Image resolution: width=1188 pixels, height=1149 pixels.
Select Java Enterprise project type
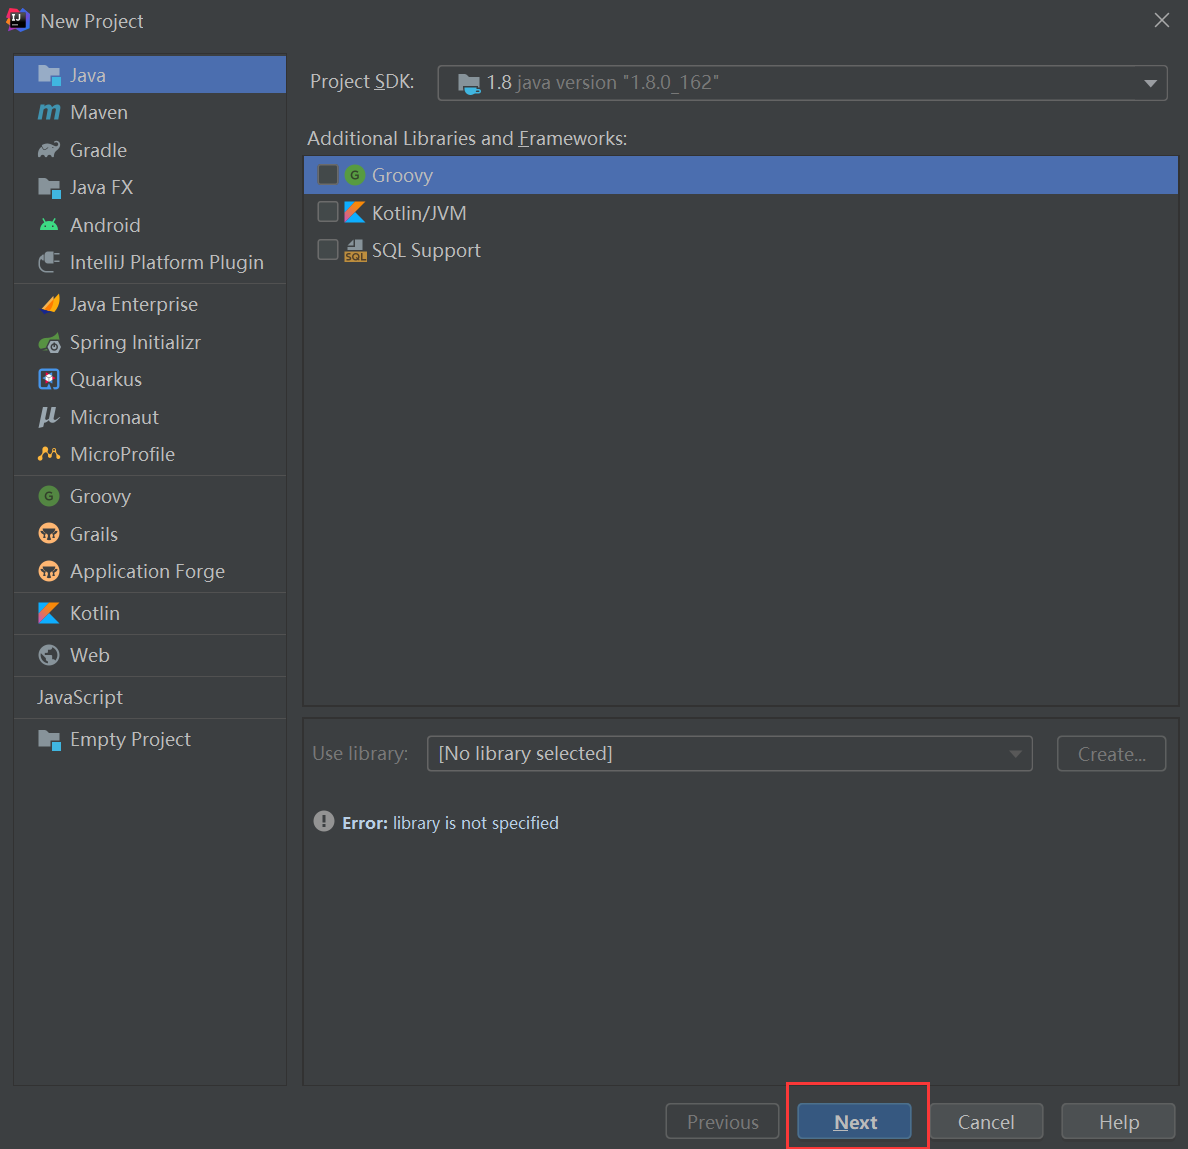pyautogui.click(x=150, y=304)
